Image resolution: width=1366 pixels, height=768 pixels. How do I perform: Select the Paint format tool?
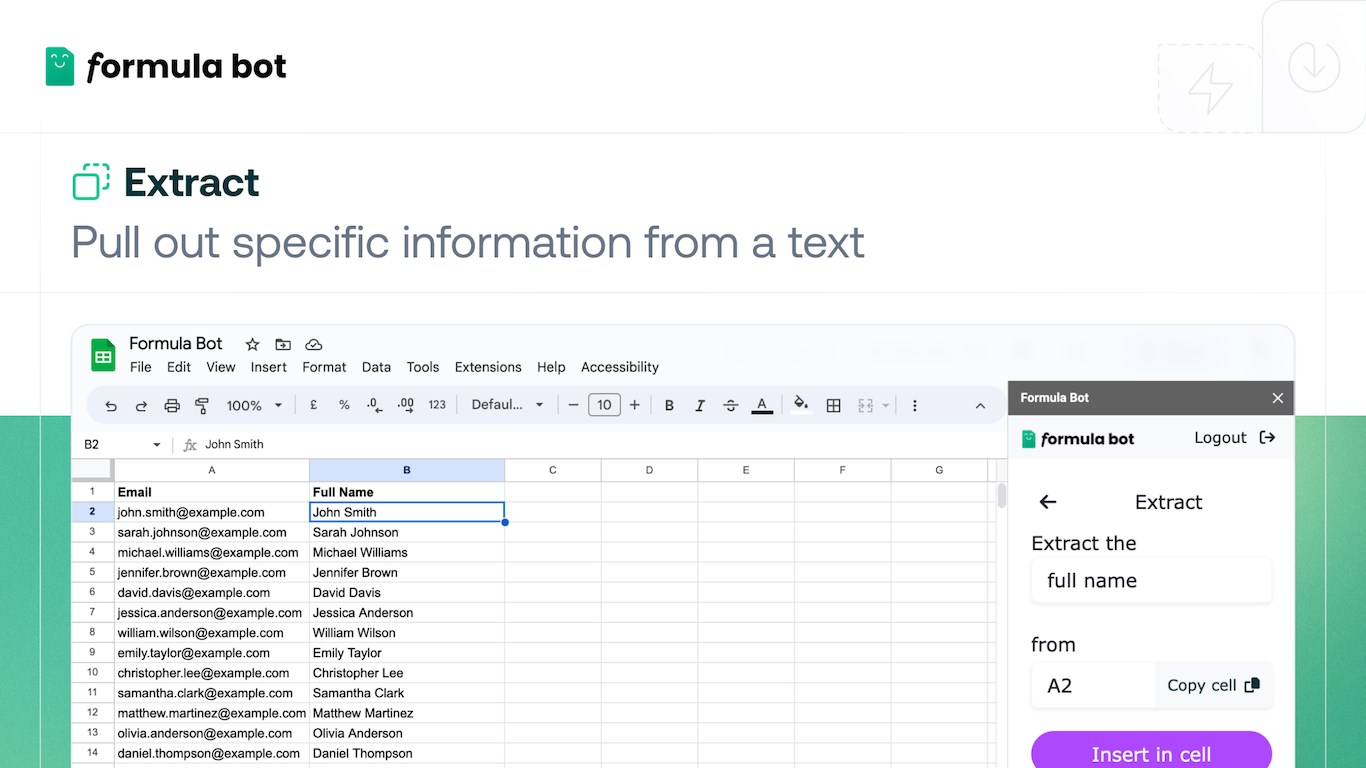(x=202, y=406)
